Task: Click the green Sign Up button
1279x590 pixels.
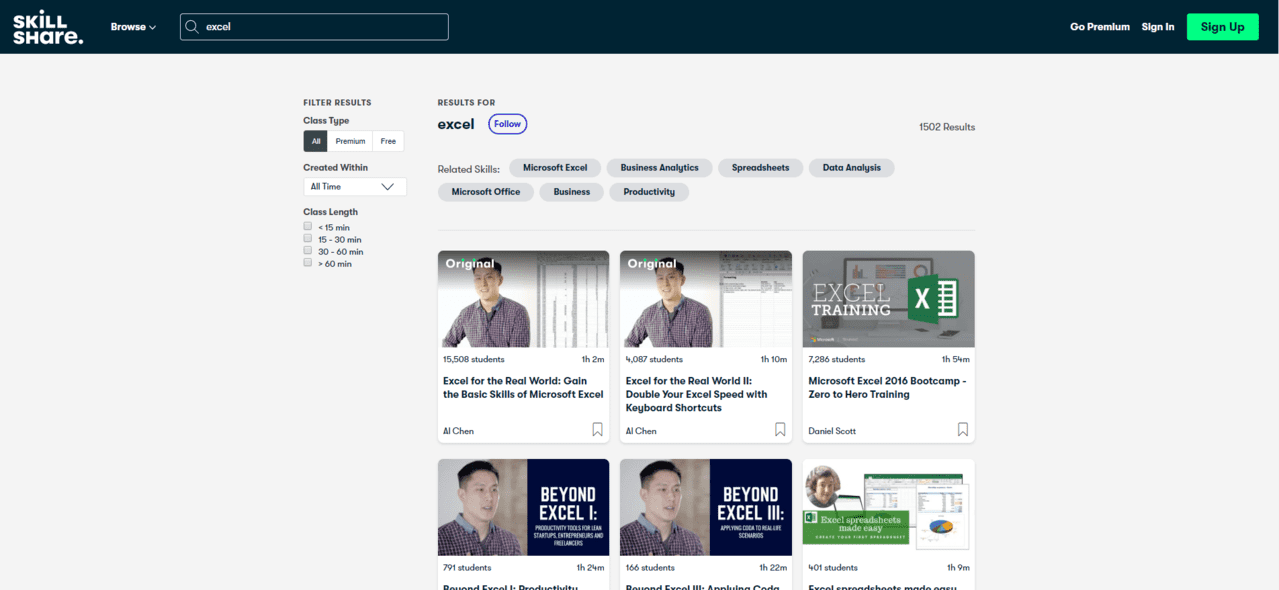Action: coord(1222,27)
